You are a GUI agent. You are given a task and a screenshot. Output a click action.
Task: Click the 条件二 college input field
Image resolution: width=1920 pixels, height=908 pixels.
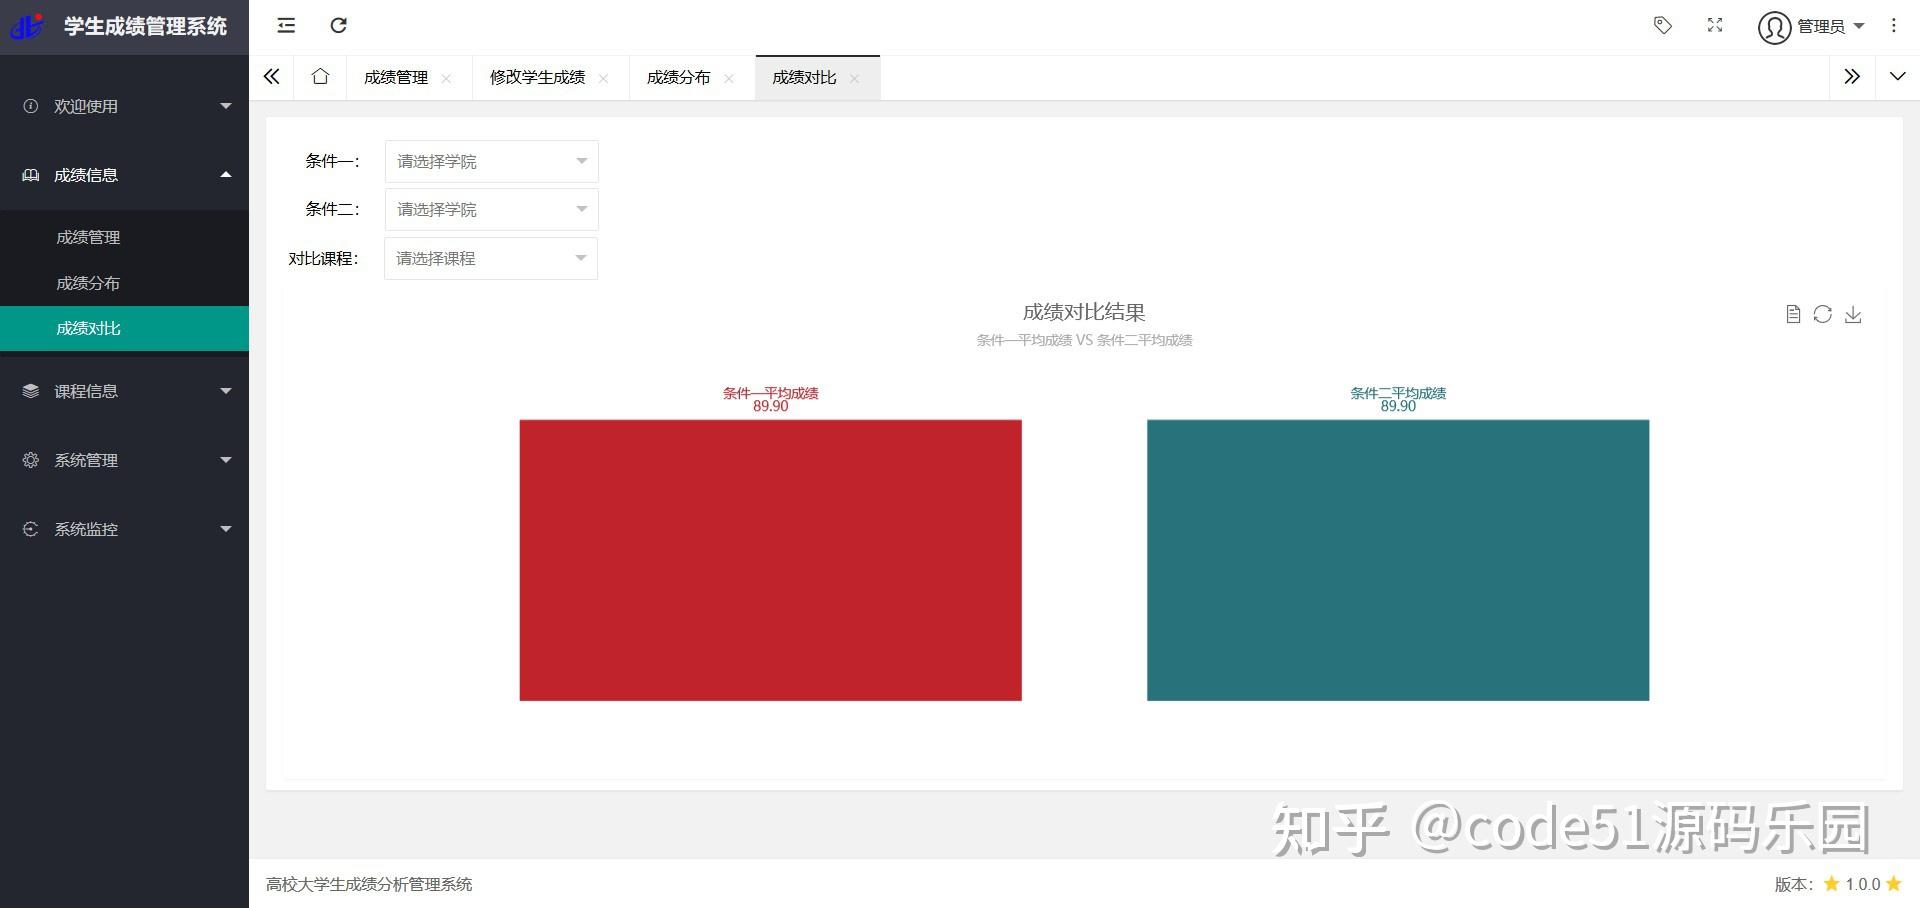[x=490, y=209]
